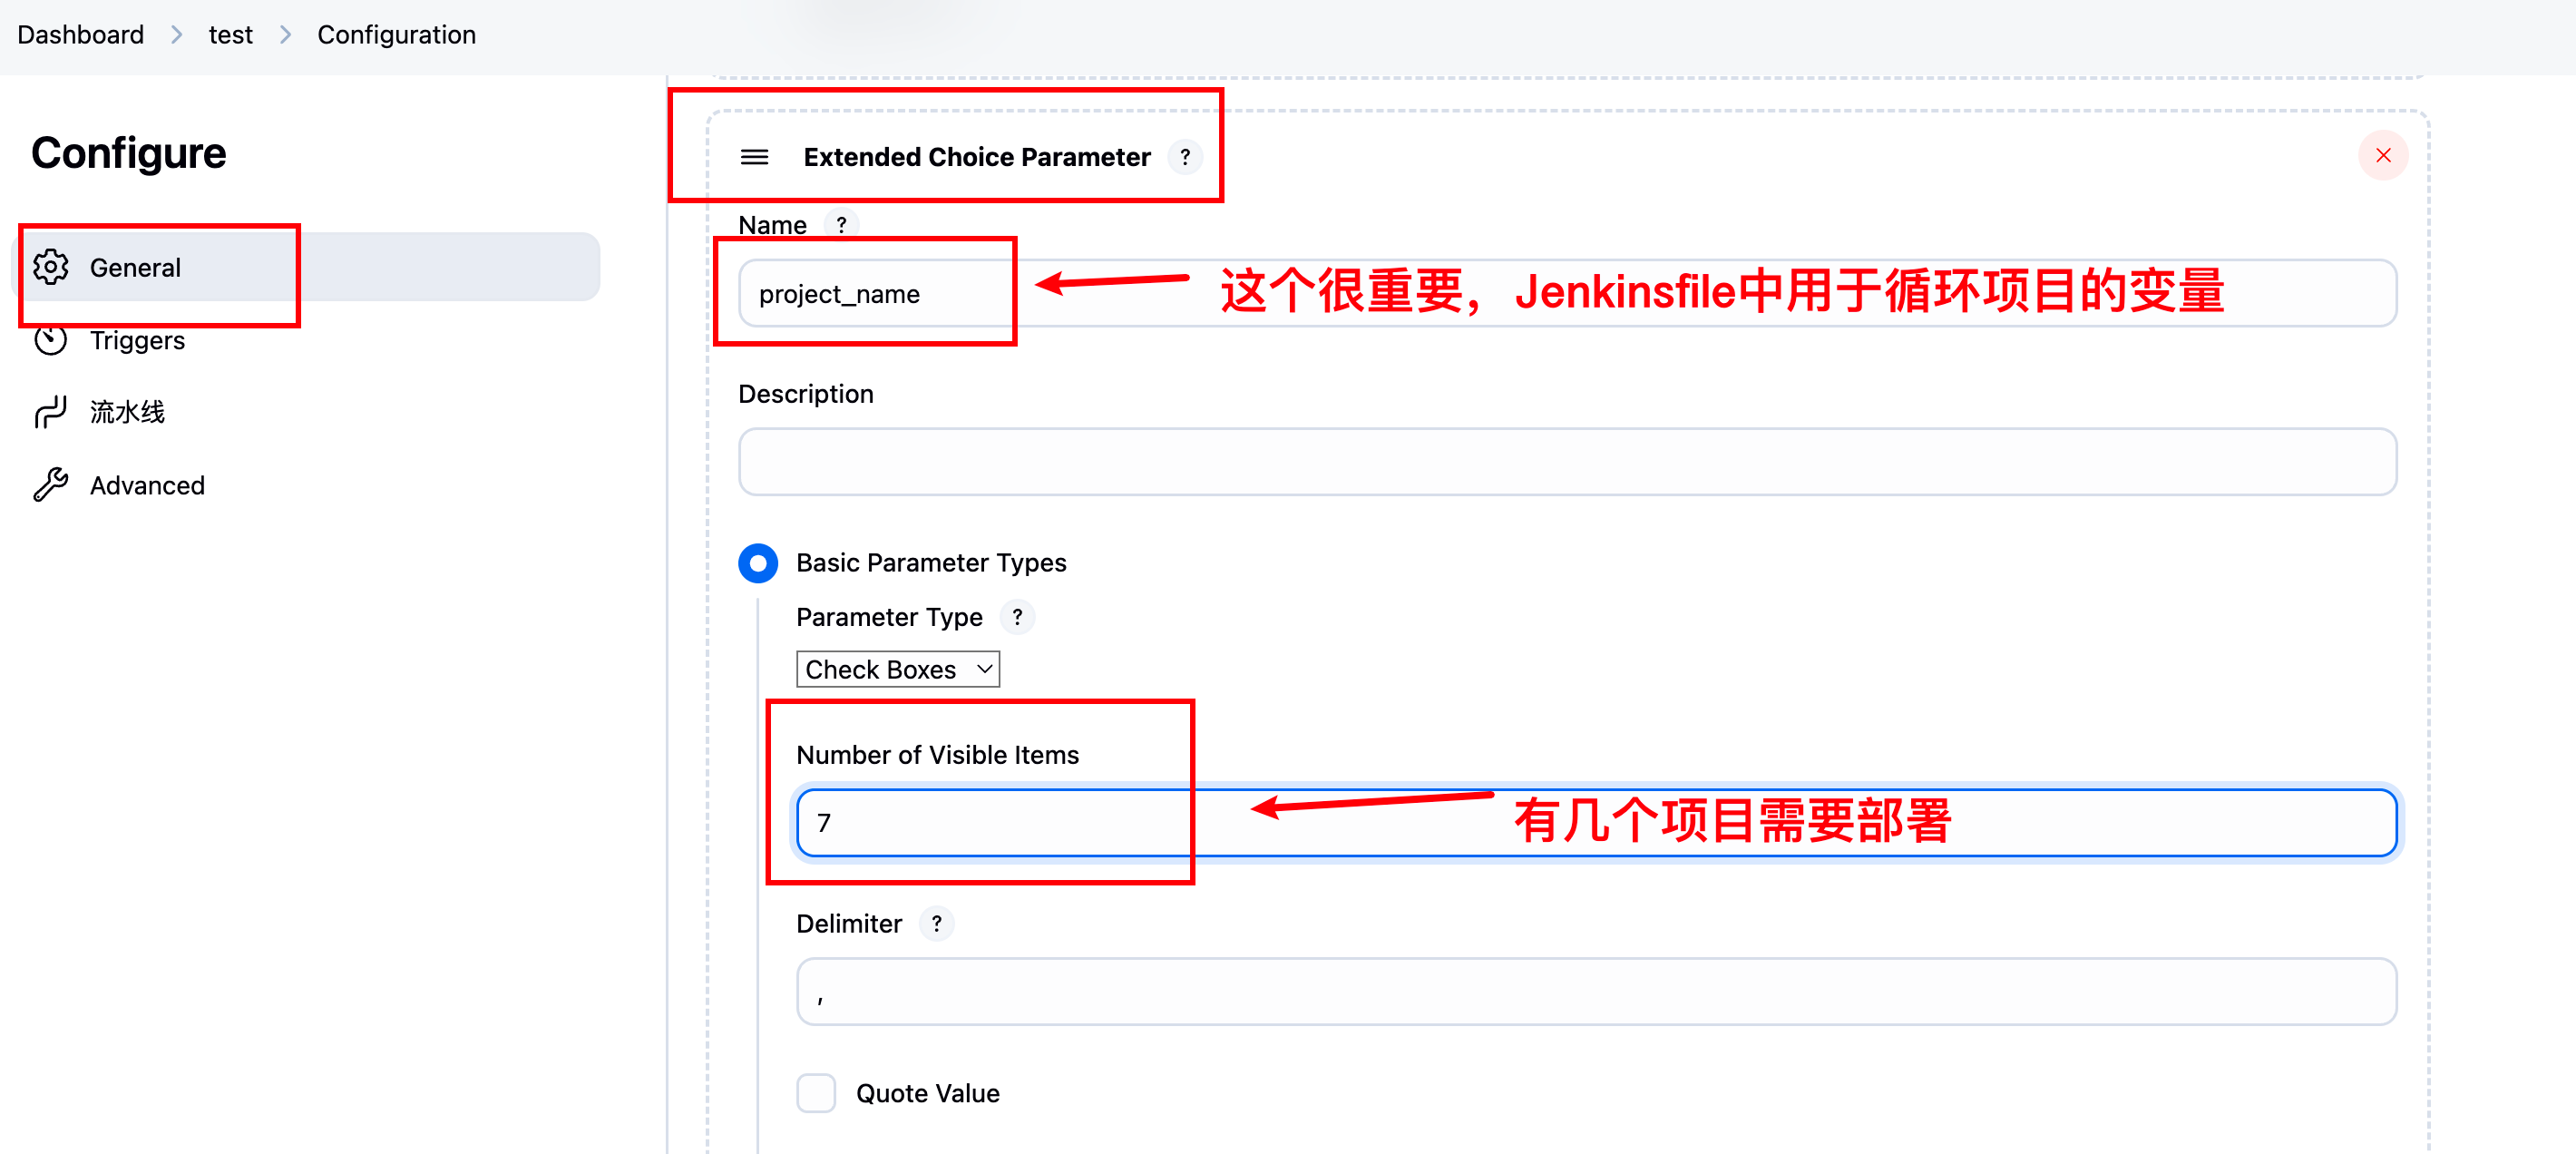
Task: Switch to the Triggers section
Action: pyautogui.click(x=138, y=339)
